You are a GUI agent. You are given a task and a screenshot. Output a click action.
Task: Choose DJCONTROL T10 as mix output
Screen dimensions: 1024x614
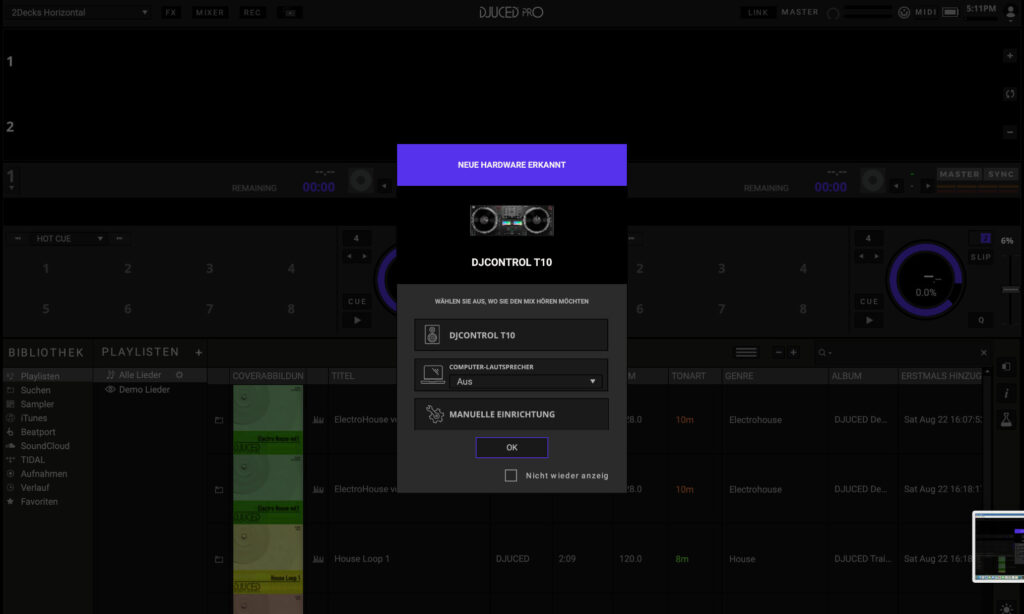(511, 335)
